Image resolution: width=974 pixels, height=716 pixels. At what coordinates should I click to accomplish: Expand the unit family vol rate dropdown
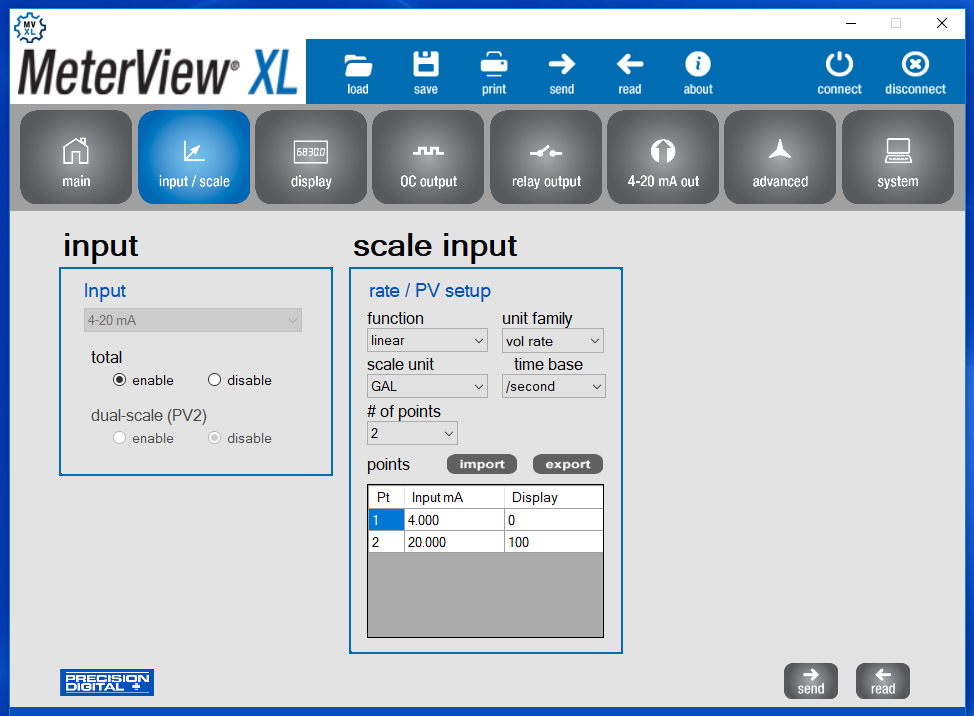pos(553,341)
